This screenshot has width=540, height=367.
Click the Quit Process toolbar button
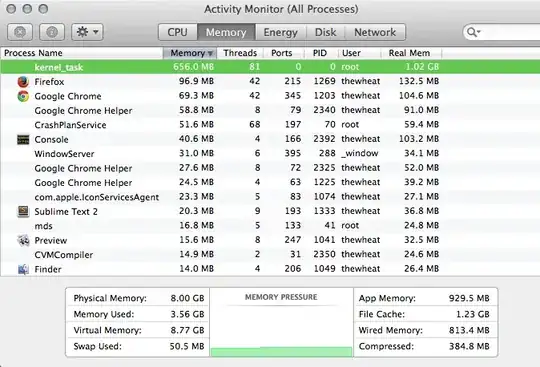point(20,32)
